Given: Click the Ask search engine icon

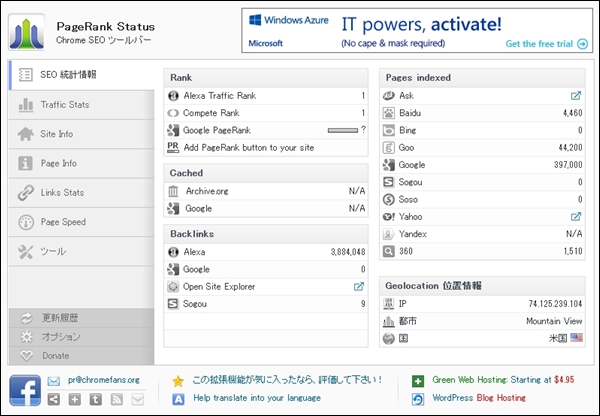Looking at the screenshot, I should coord(388,96).
